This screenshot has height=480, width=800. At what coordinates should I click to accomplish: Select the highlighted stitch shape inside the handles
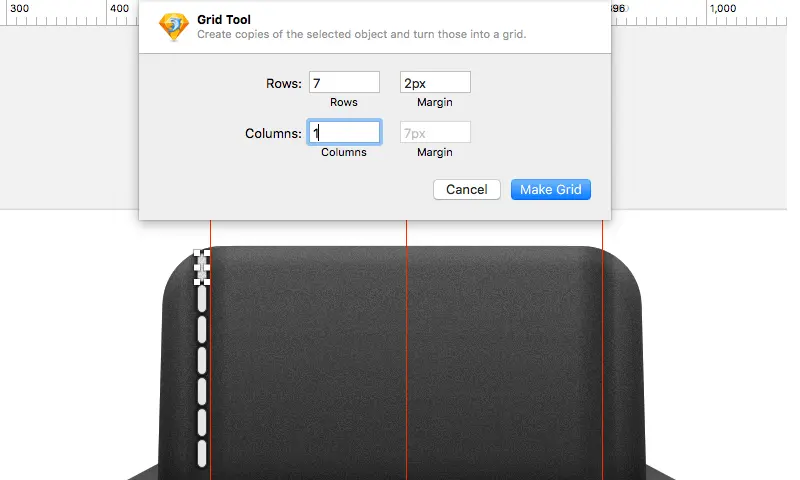click(x=202, y=267)
